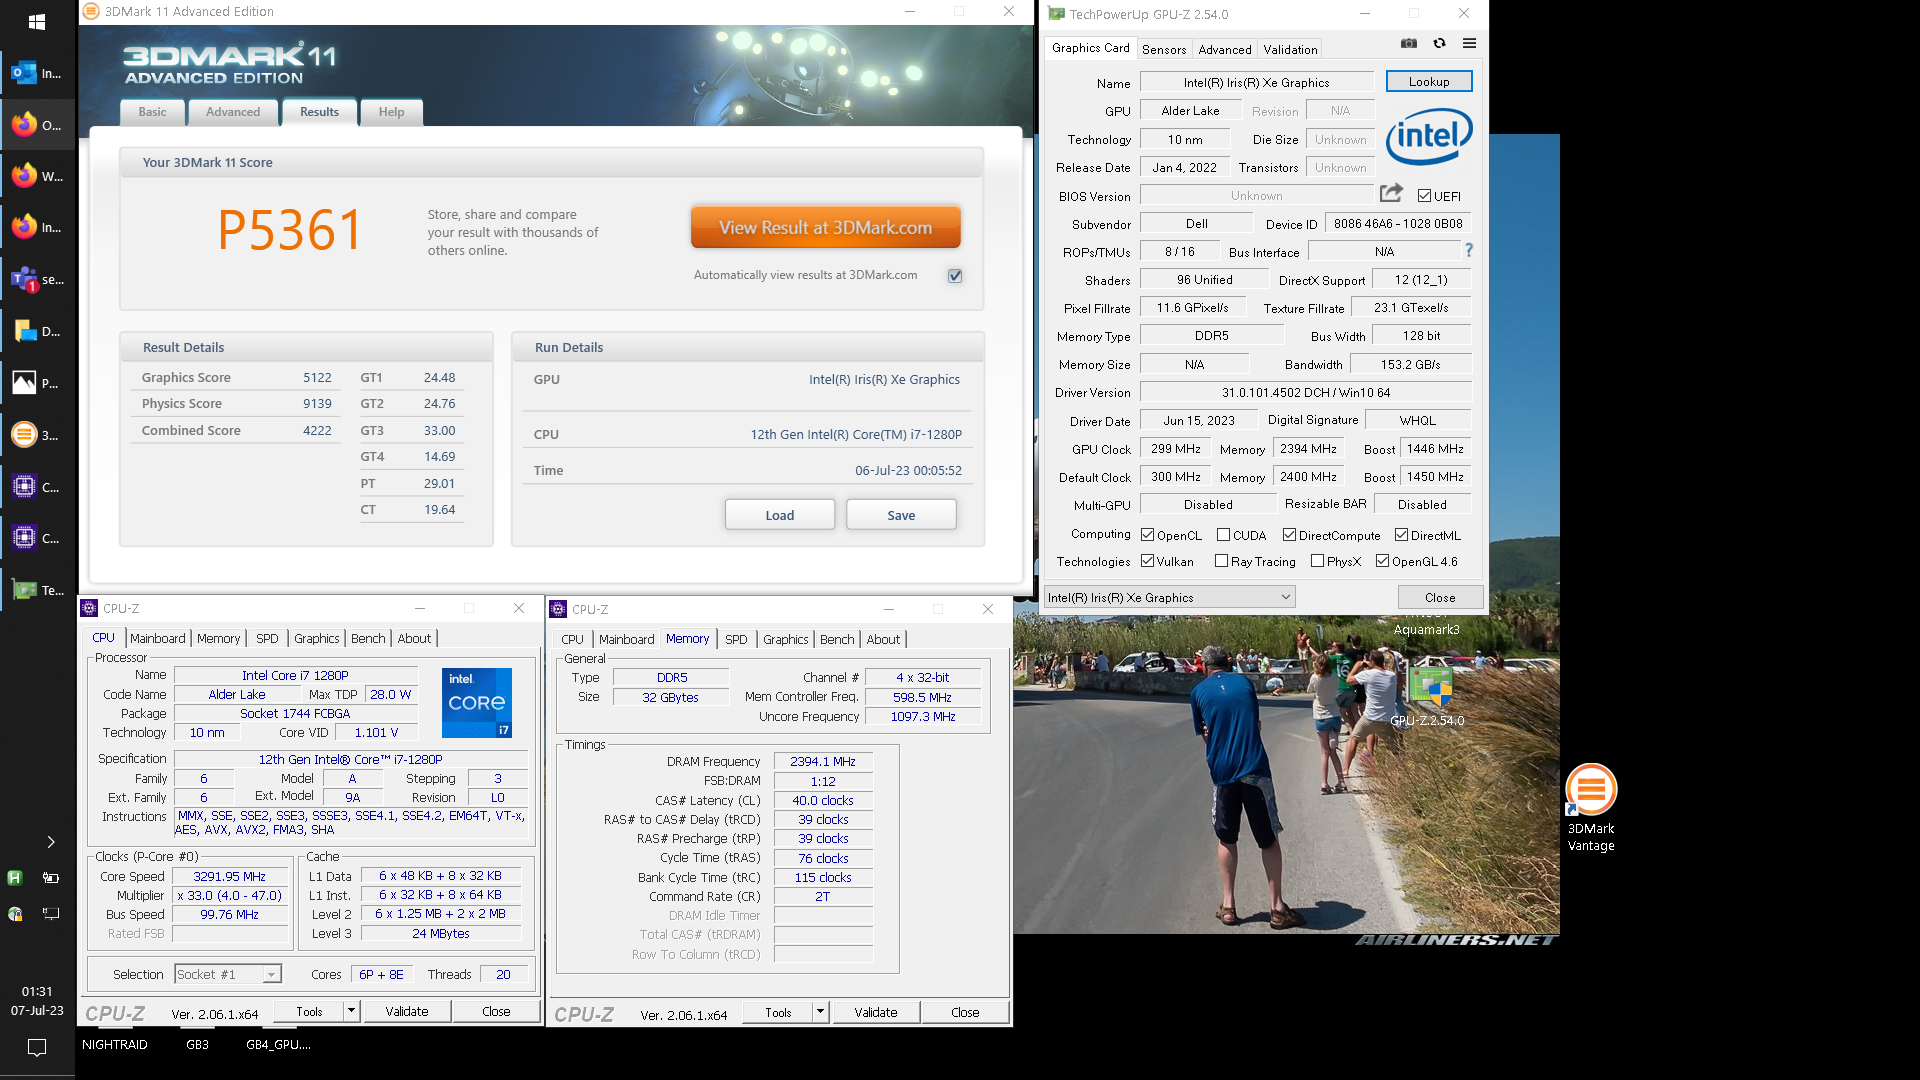The image size is (1920, 1080).
Task: Click the GPU-Z title bar icon
Action: tap(1056, 14)
